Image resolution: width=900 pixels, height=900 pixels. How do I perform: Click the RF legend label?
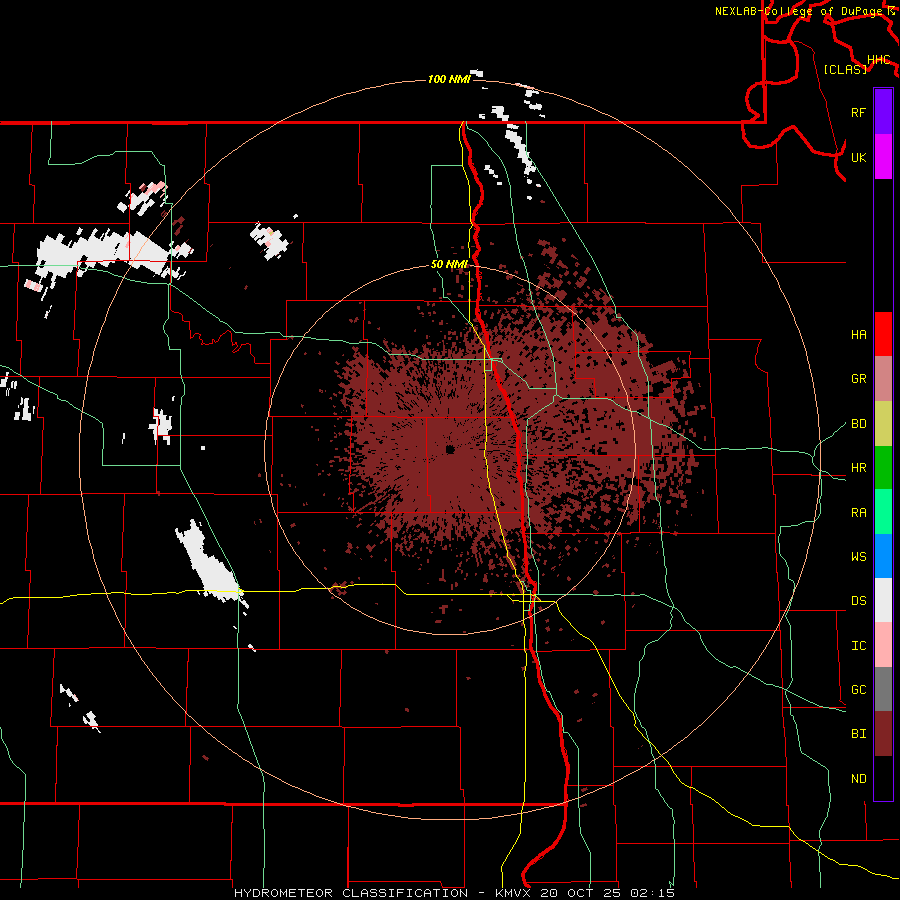pos(859,112)
